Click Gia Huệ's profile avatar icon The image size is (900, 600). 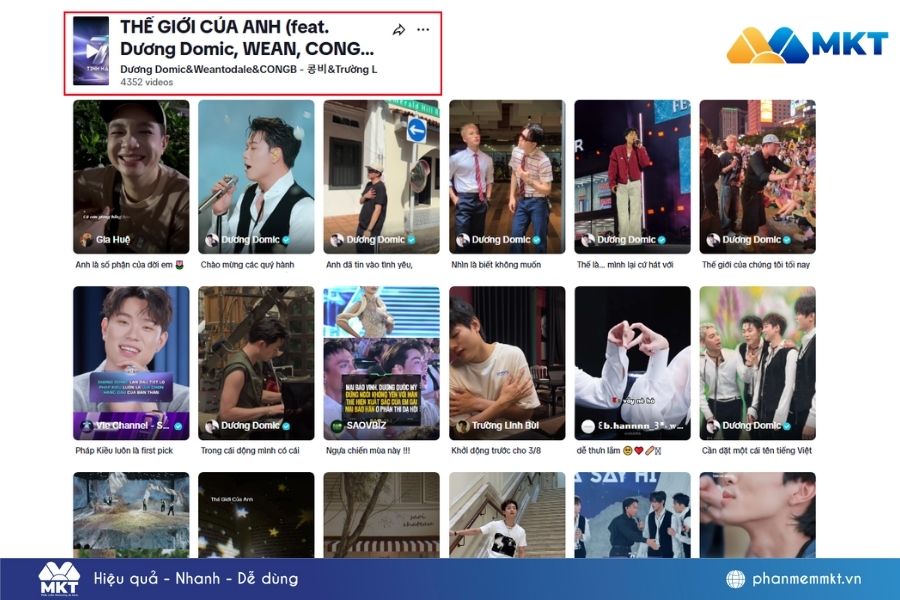(86, 240)
